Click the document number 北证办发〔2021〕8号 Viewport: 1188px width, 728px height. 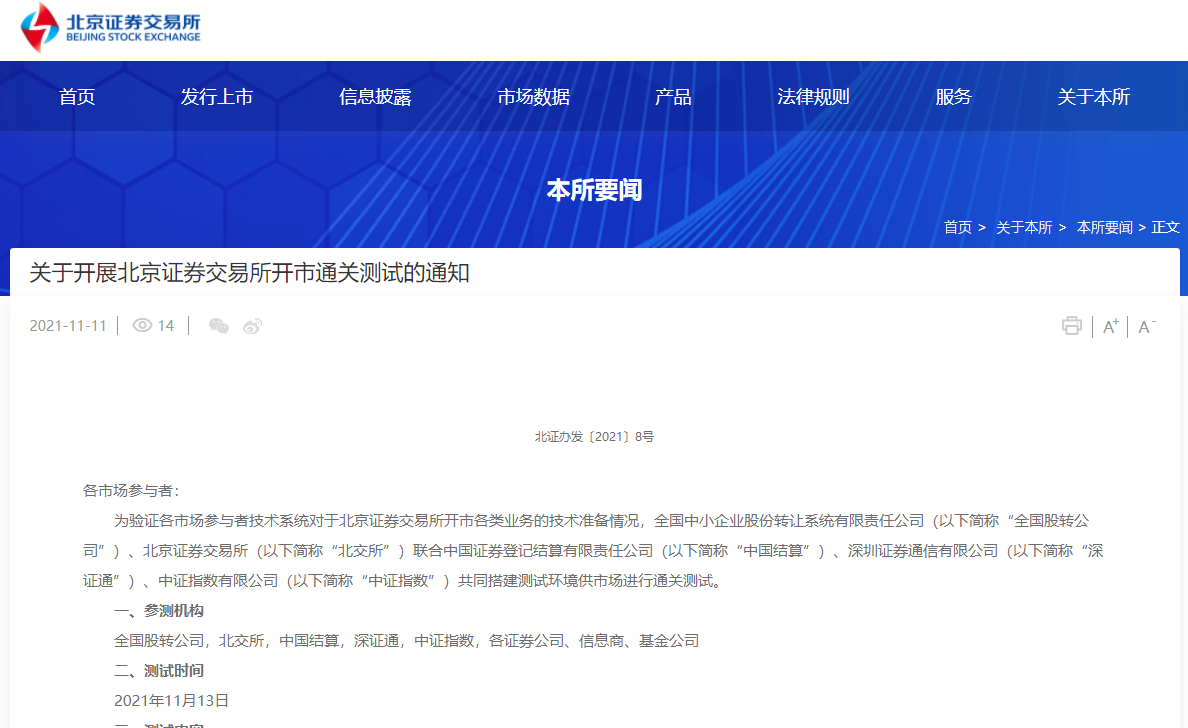coord(594,436)
